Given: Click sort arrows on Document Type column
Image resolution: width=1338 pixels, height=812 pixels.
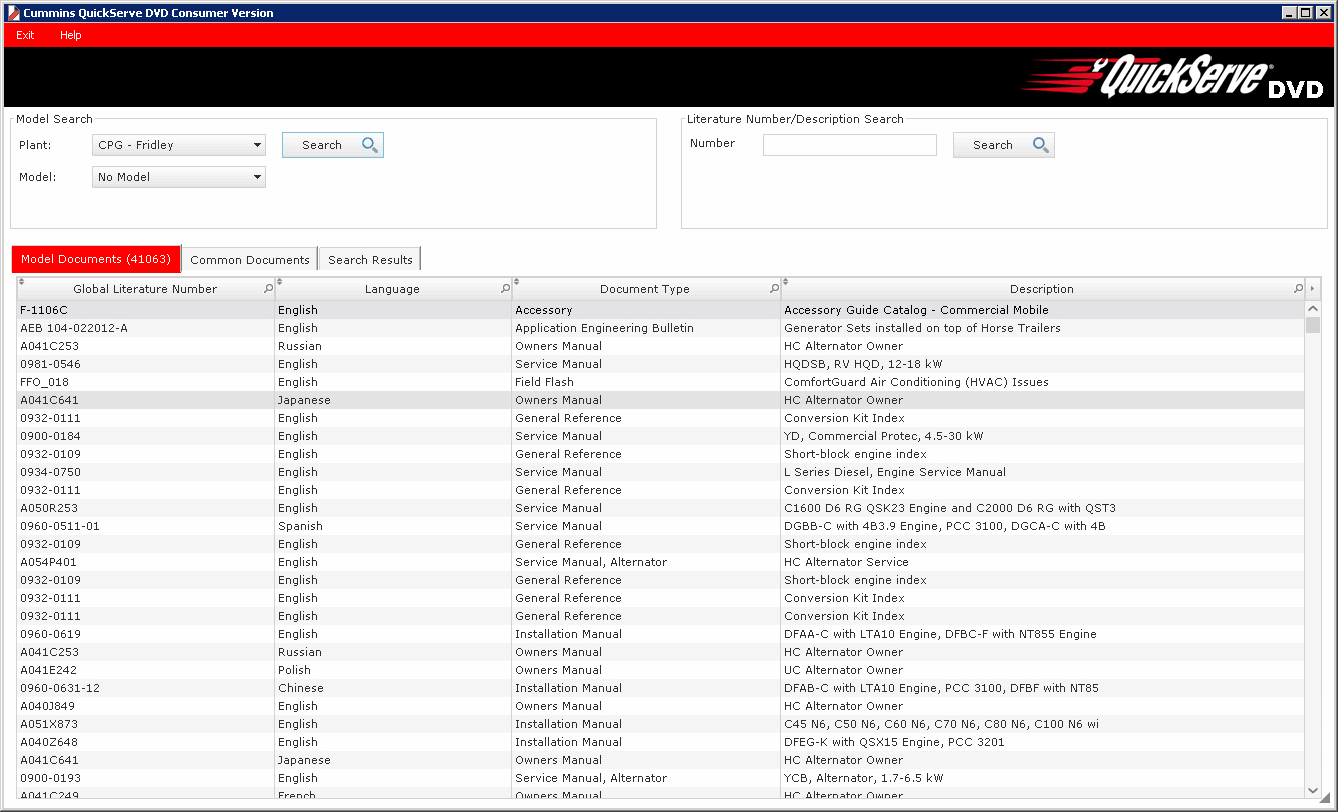Looking at the screenshot, I should pyautogui.click(x=517, y=283).
